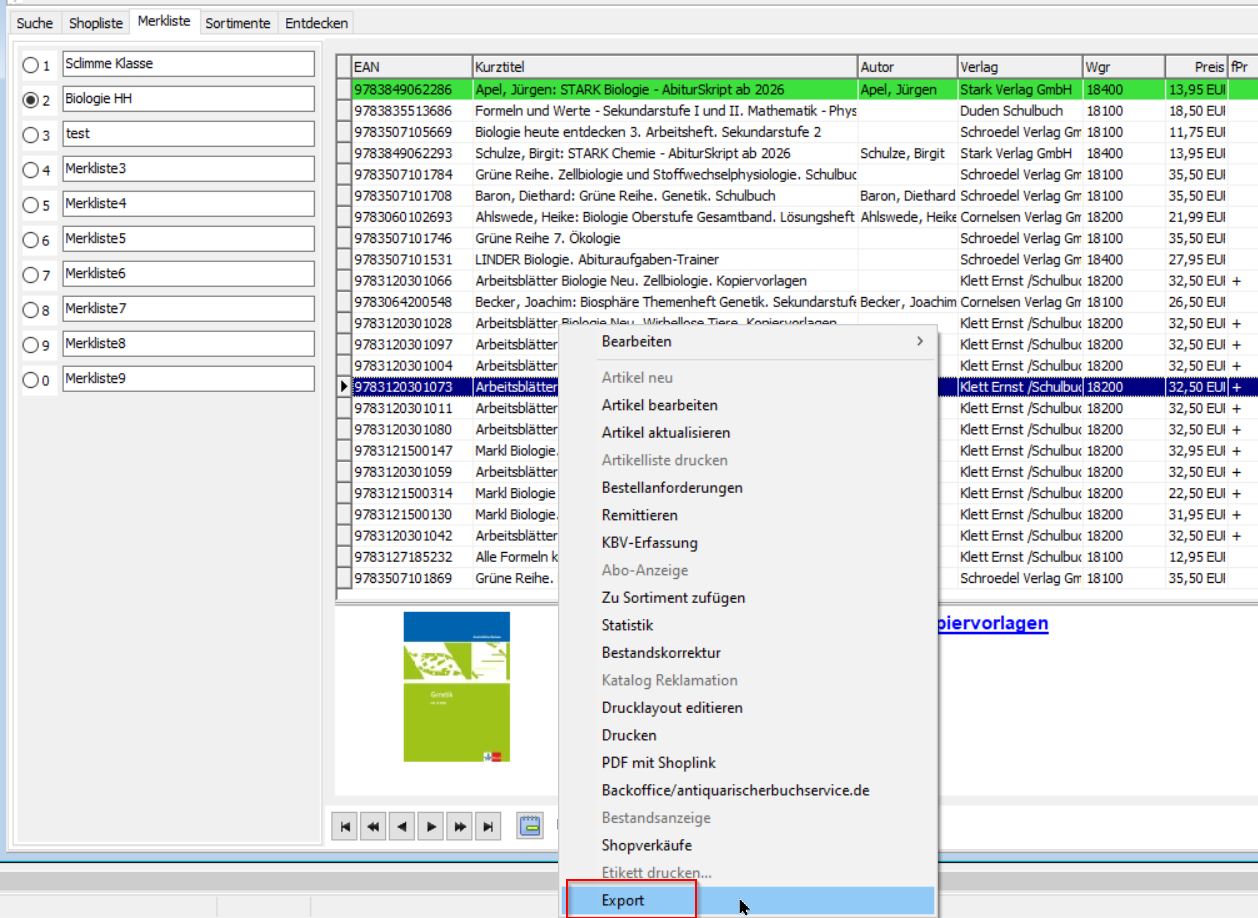
Task: Select radio button 5 Merkliste4
Action: click(x=31, y=205)
